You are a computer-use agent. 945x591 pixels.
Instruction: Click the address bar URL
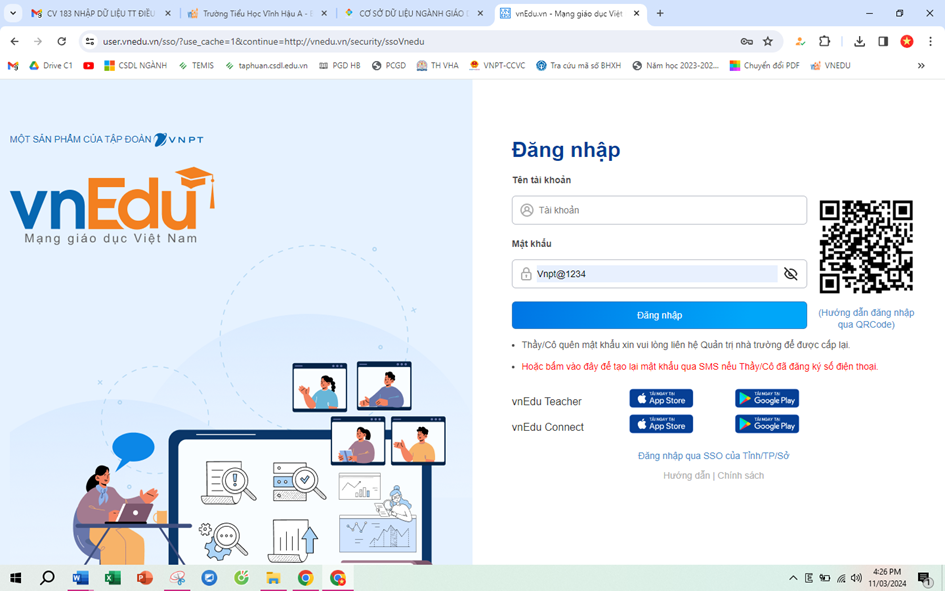pyautogui.click(x=263, y=42)
